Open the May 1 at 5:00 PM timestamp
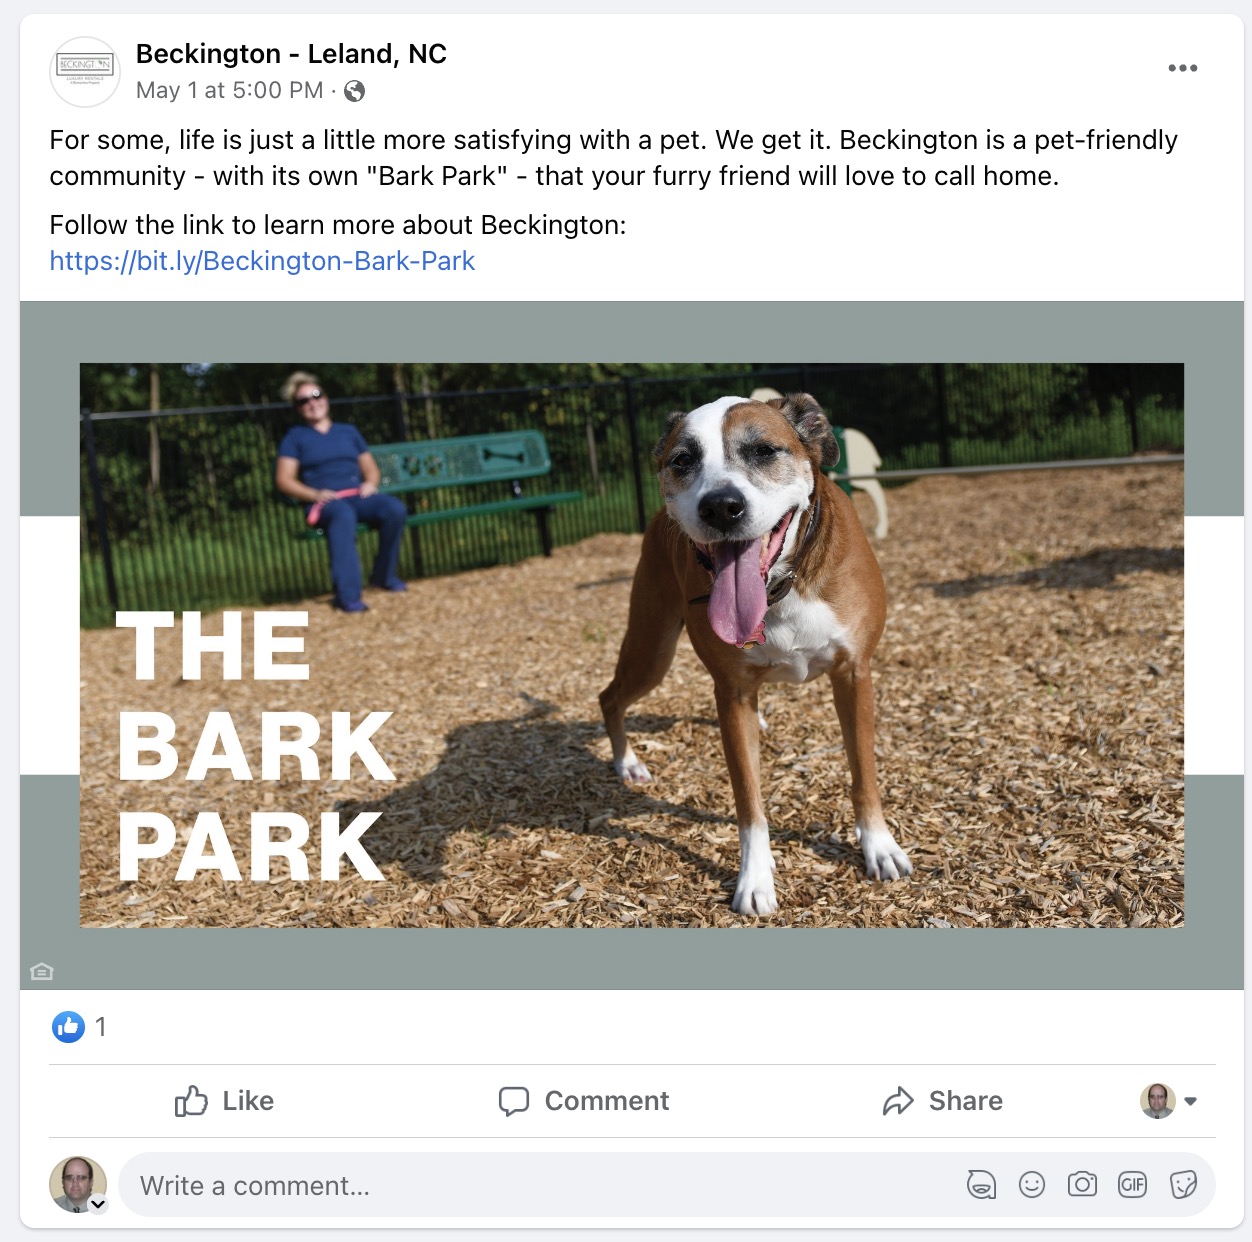This screenshot has height=1242, width=1252. [230, 91]
